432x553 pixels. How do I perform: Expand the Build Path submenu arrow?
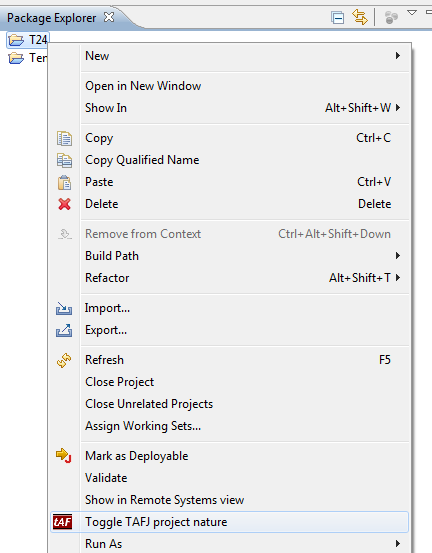pyautogui.click(x=398, y=256)
